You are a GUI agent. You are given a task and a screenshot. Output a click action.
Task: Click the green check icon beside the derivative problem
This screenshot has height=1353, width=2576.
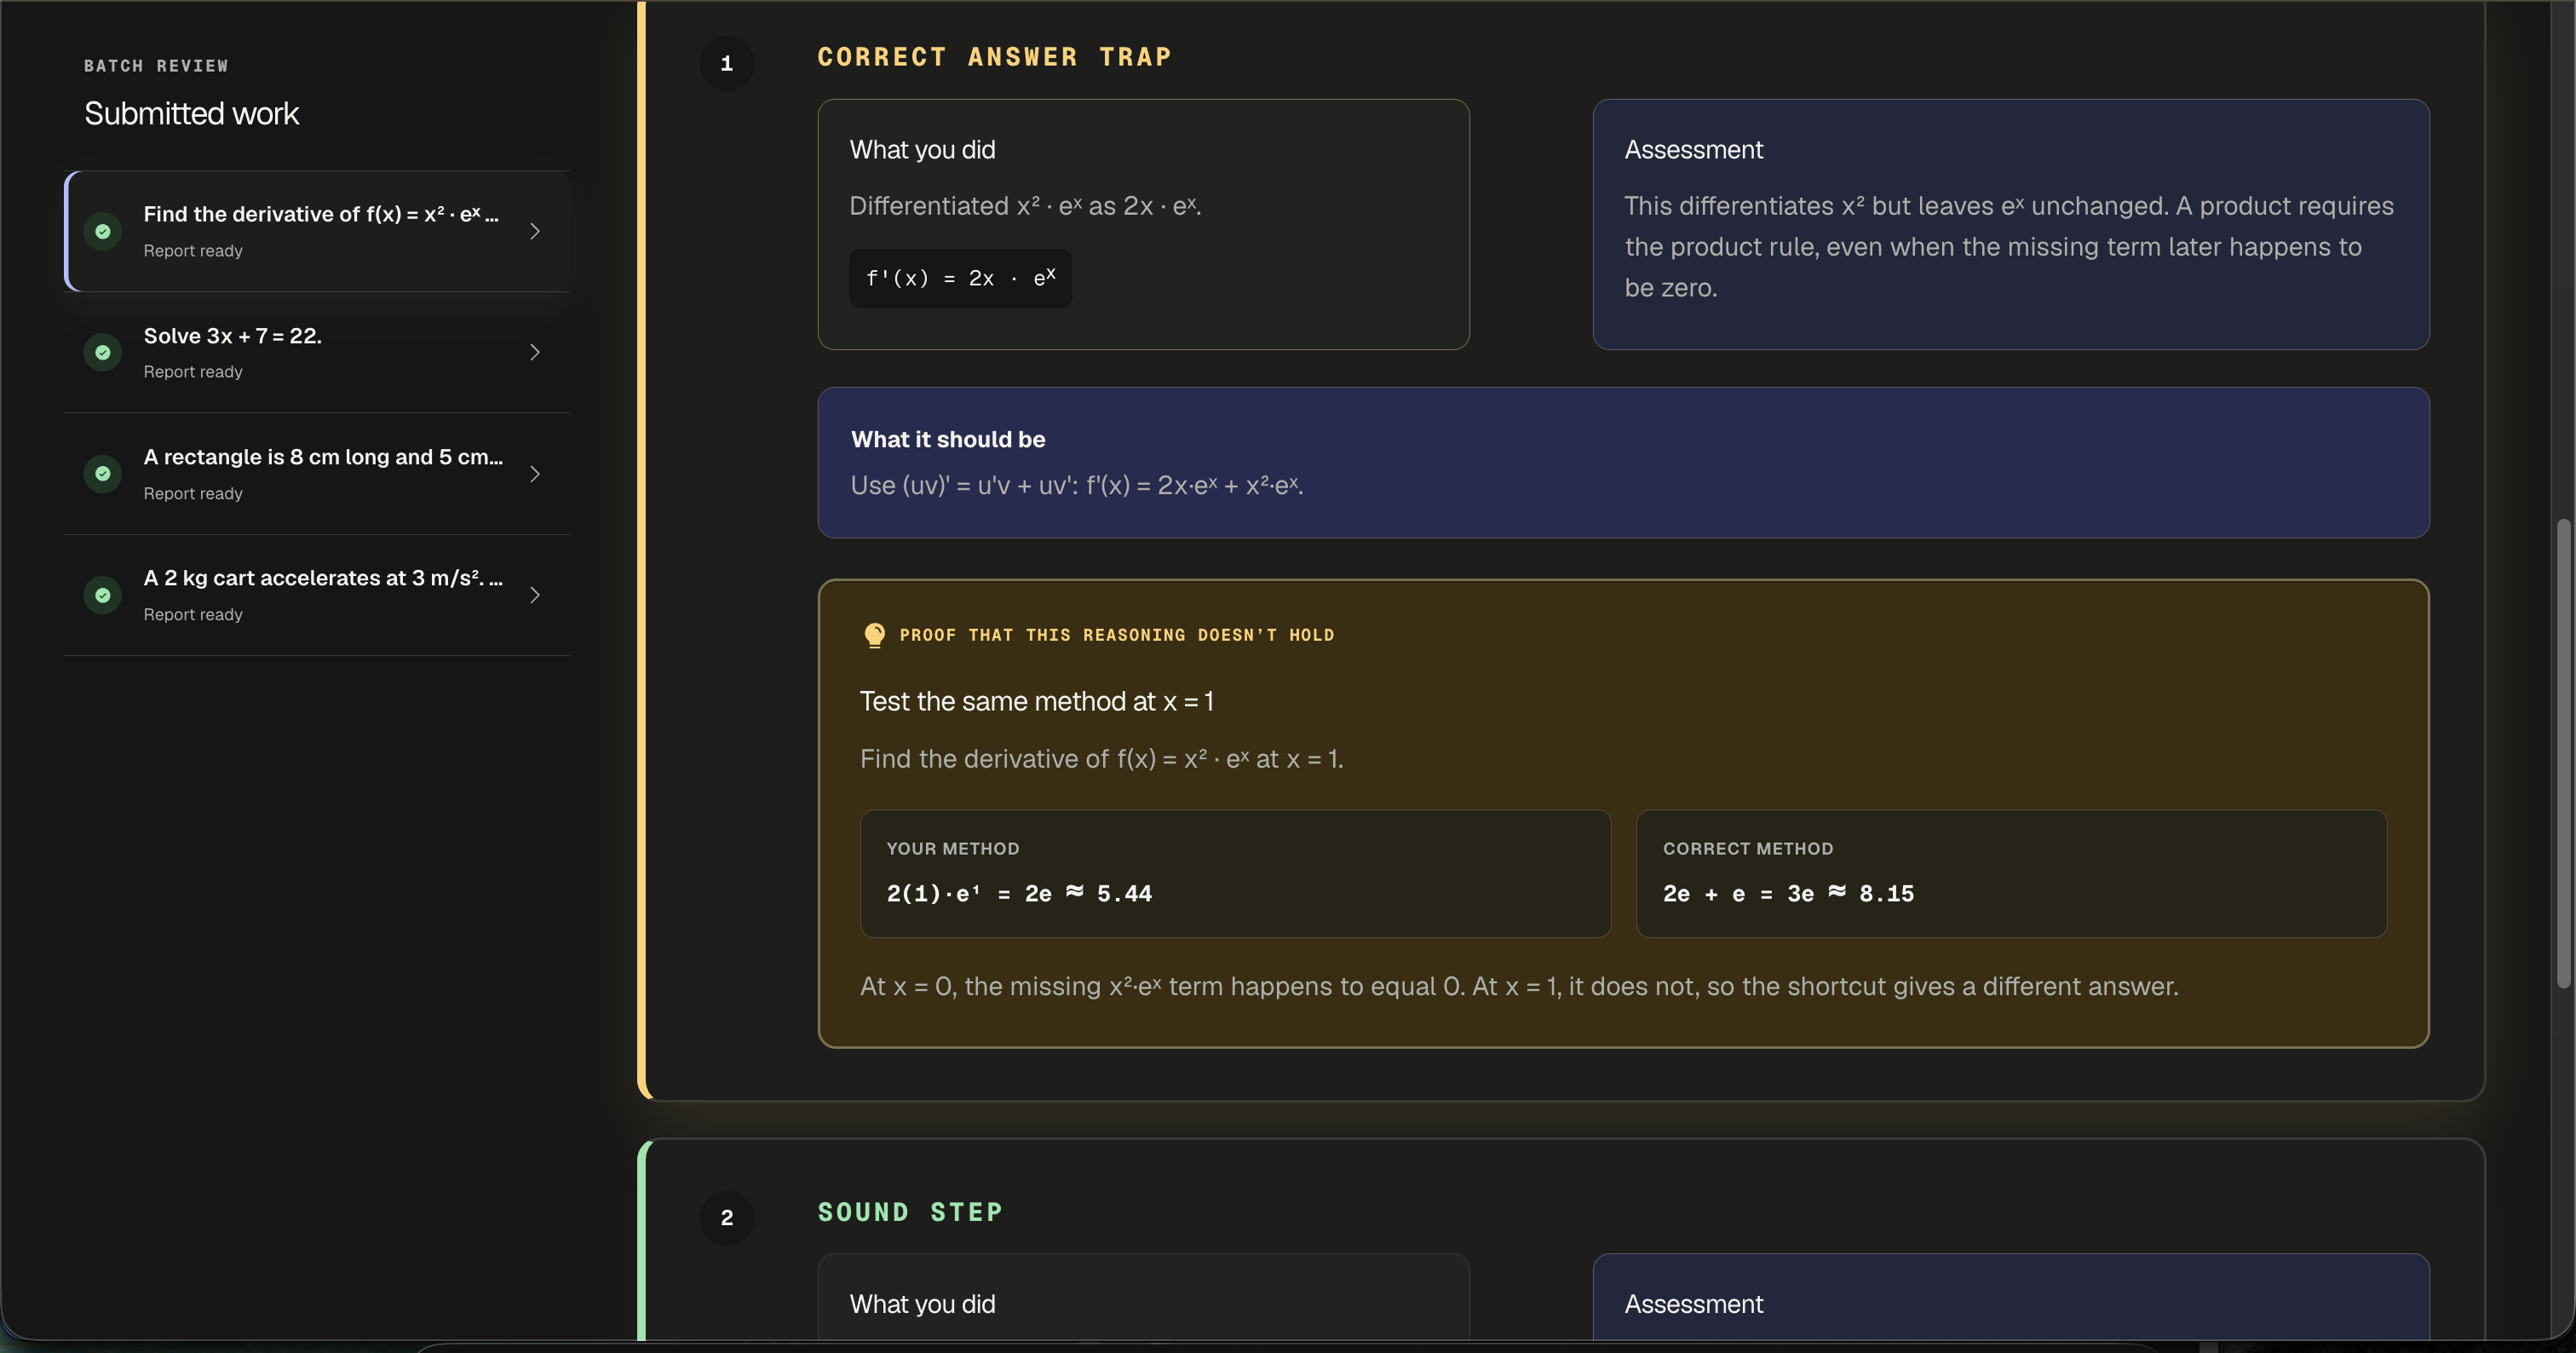tap(102, 231)
